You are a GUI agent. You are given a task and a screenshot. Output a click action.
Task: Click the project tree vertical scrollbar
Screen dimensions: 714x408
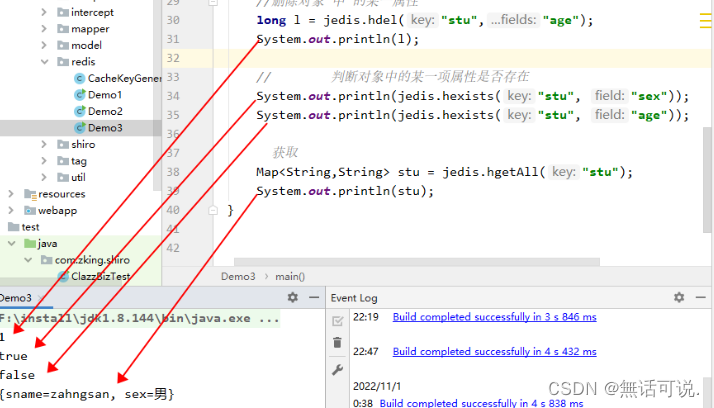158,96
